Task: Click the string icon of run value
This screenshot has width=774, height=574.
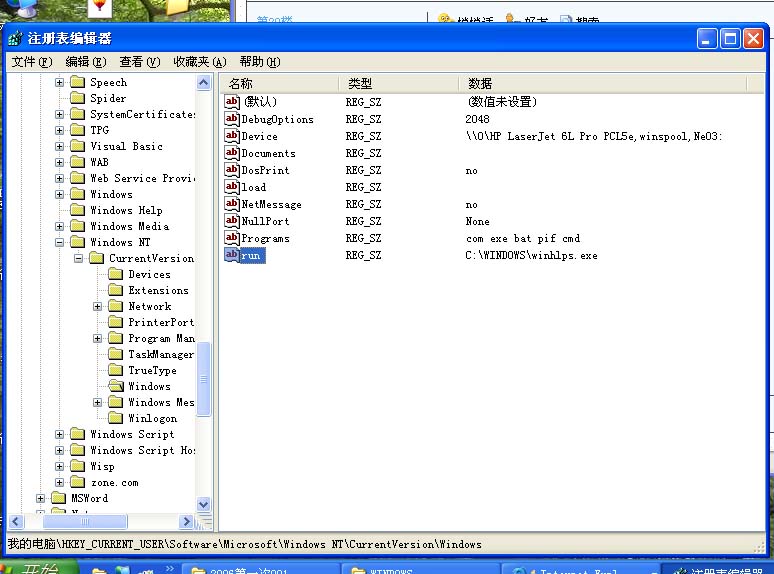Action: 232,255
